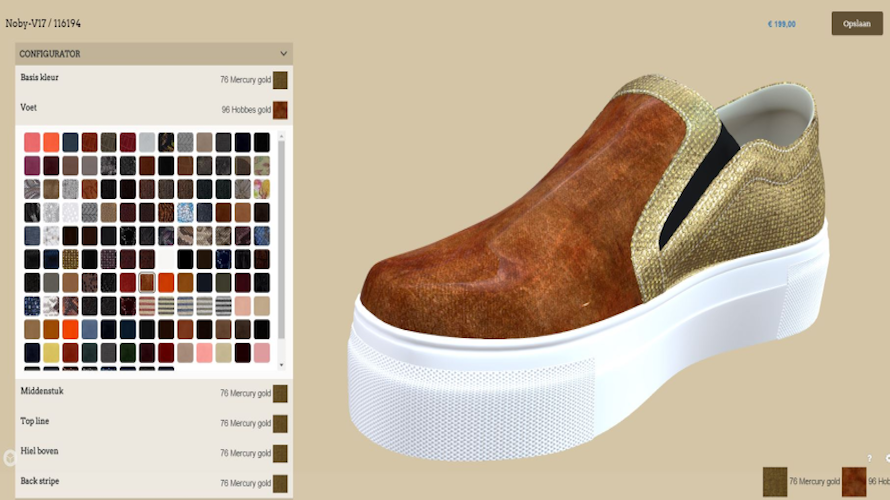890x500 pixels.
Task: Click the Mercury gold swatch in Hiel boven row
Action: [x=280, y=453]
